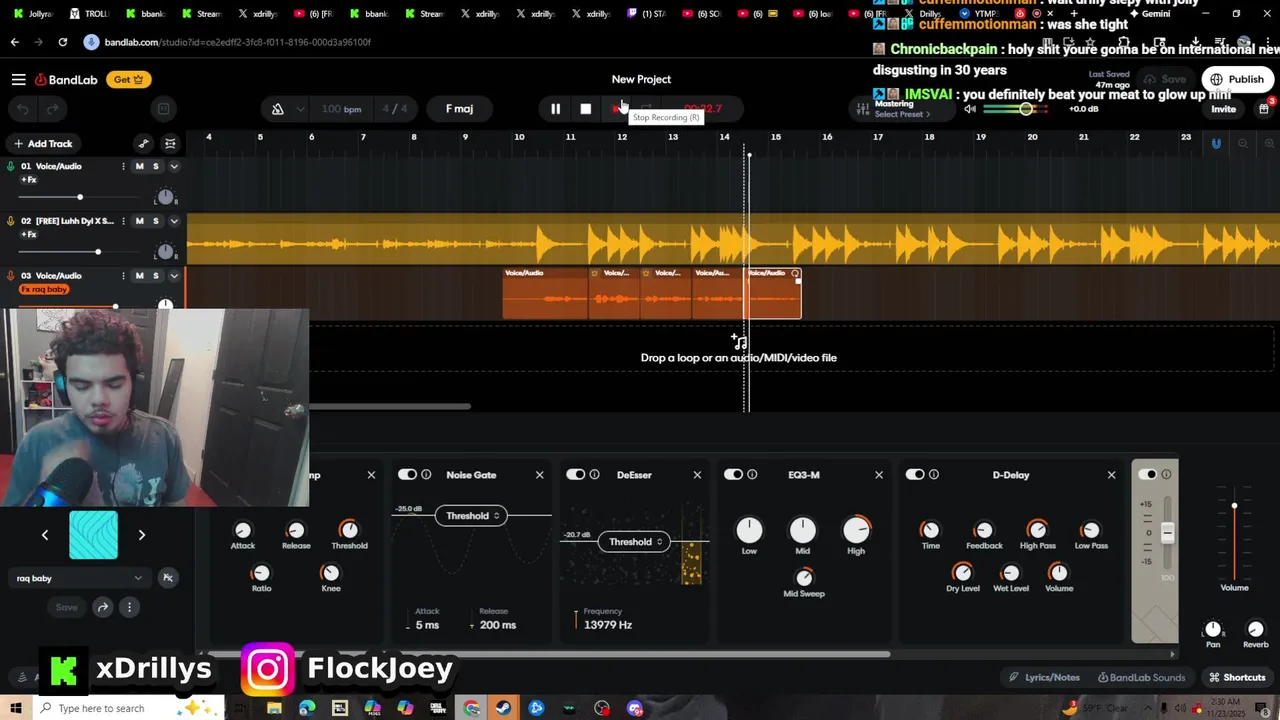
Task: Solo track 02 [FREE] Luhh Dyl
Action: coord(155,221)
